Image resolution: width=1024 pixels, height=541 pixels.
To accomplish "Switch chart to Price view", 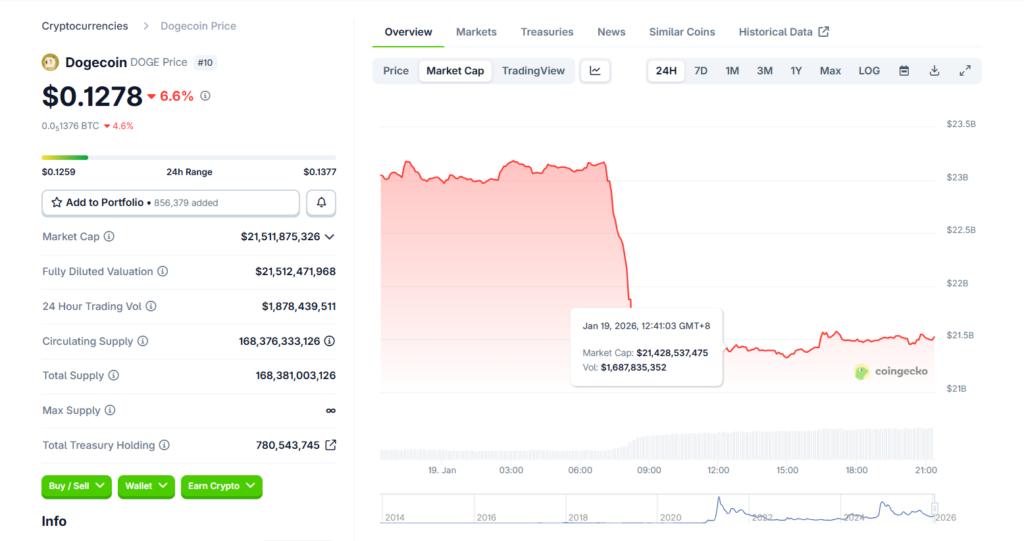I will point(396,71).
